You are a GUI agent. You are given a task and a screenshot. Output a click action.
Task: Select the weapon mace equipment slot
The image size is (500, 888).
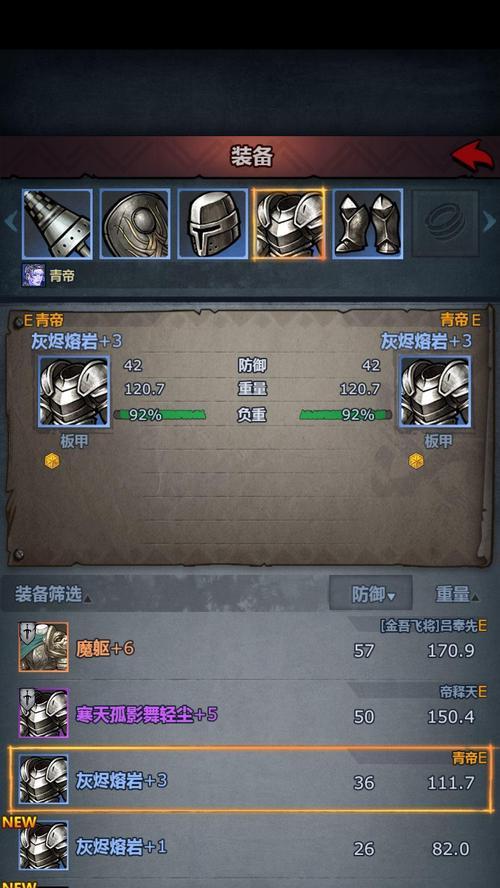click(57, 224)
